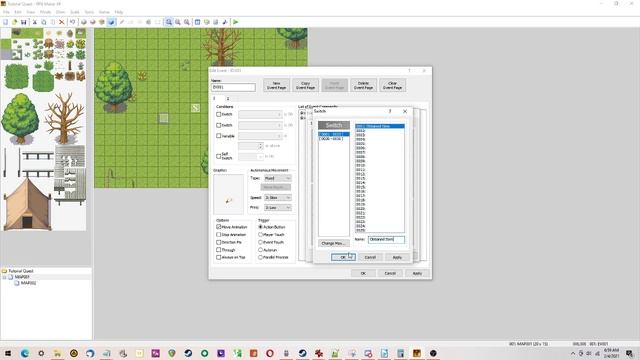Image resolution: width=640 pixels, height=360 pixels.
Task: Click inside the switch Name text field
Action: 386,240
